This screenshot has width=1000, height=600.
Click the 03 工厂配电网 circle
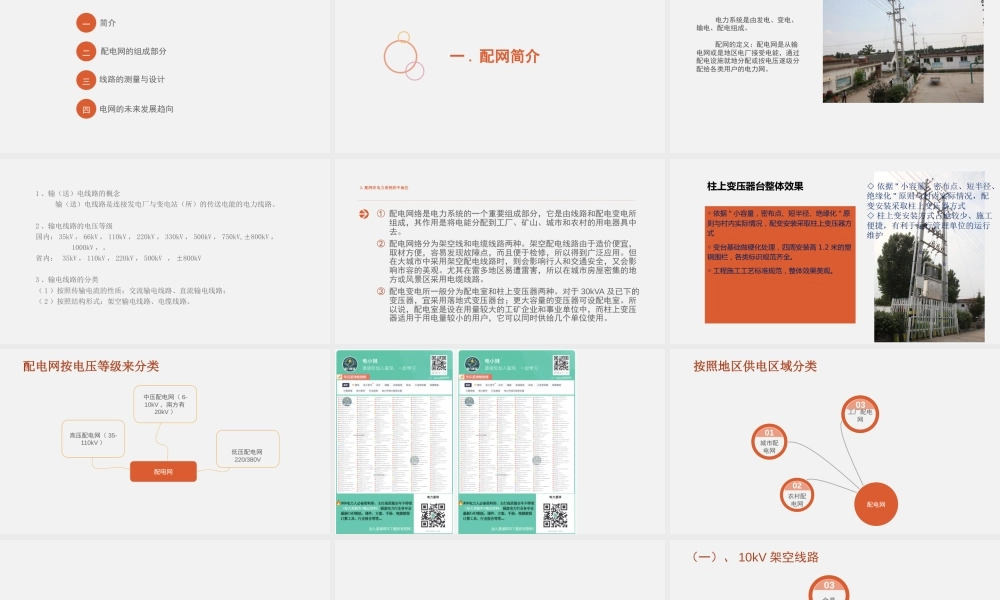click(860, 413)
